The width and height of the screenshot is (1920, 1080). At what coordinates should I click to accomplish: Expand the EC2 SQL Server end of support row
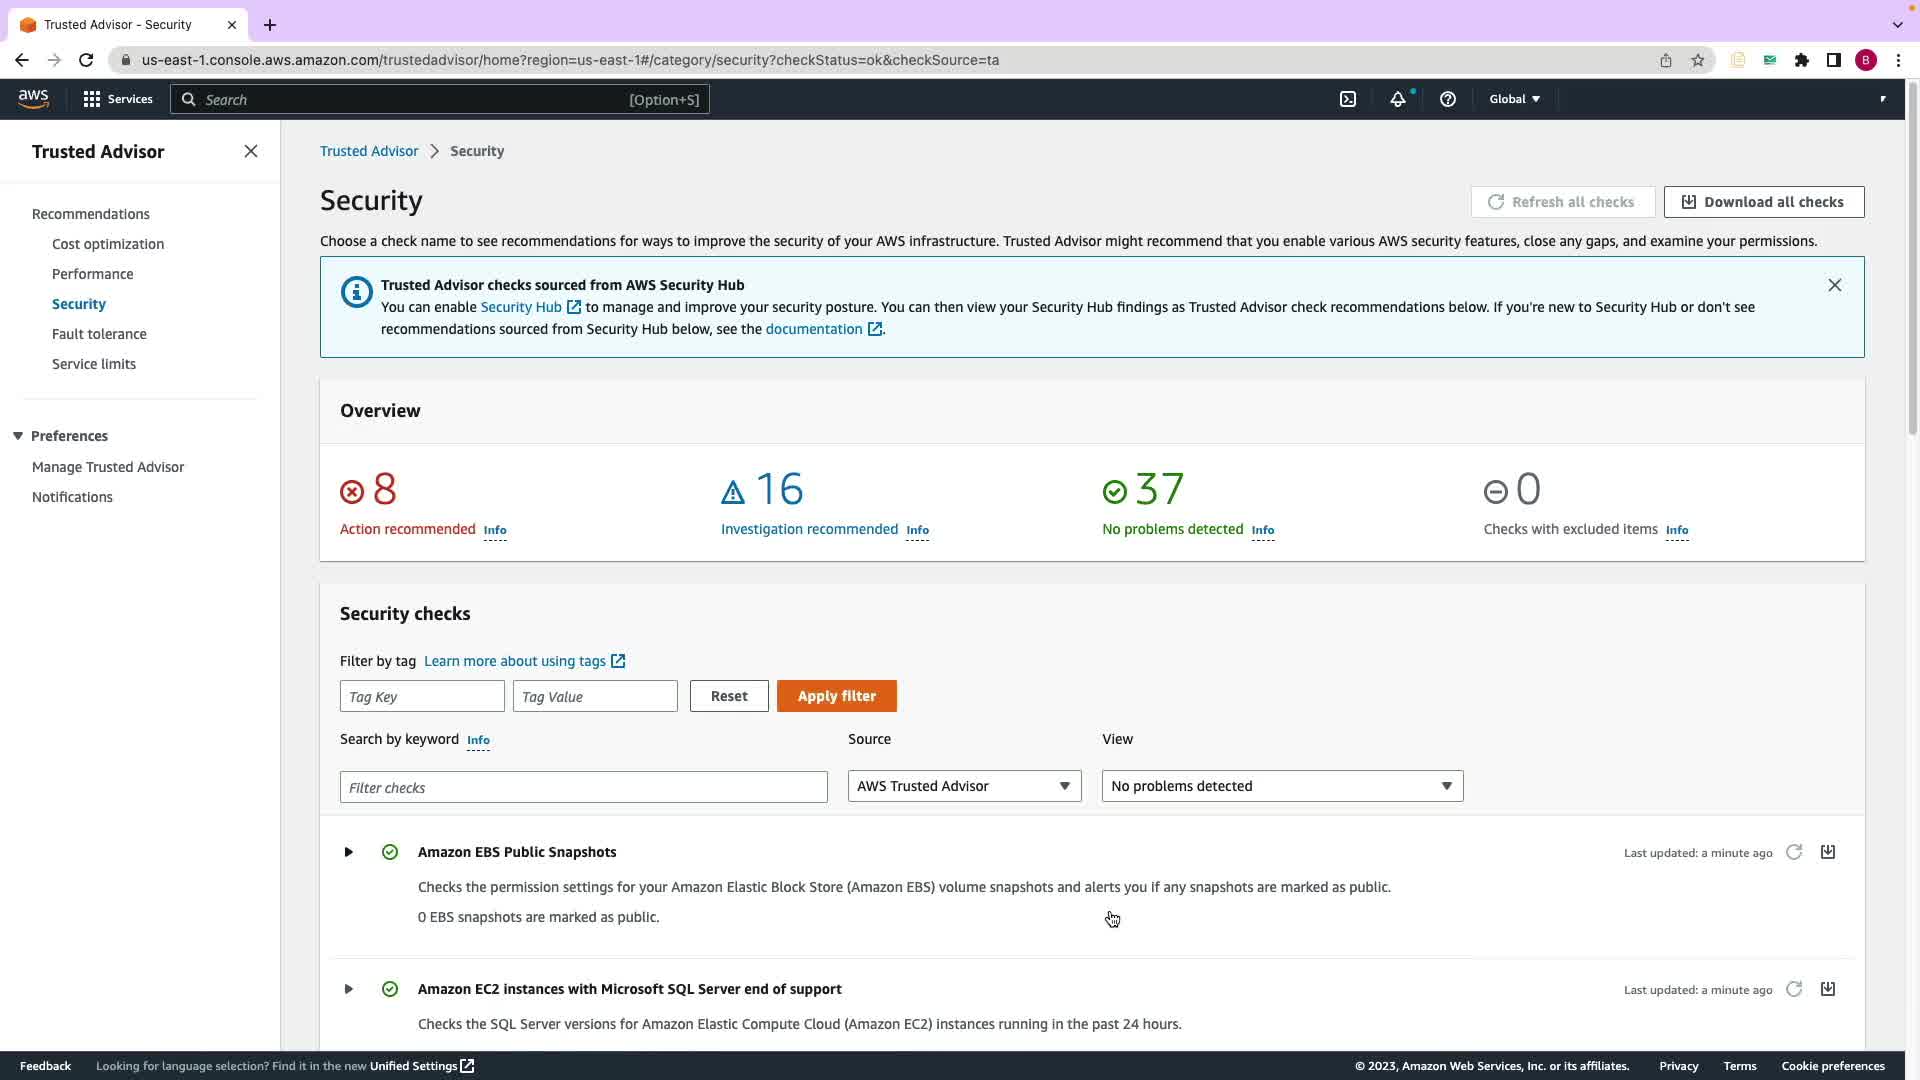click(348, 989)
